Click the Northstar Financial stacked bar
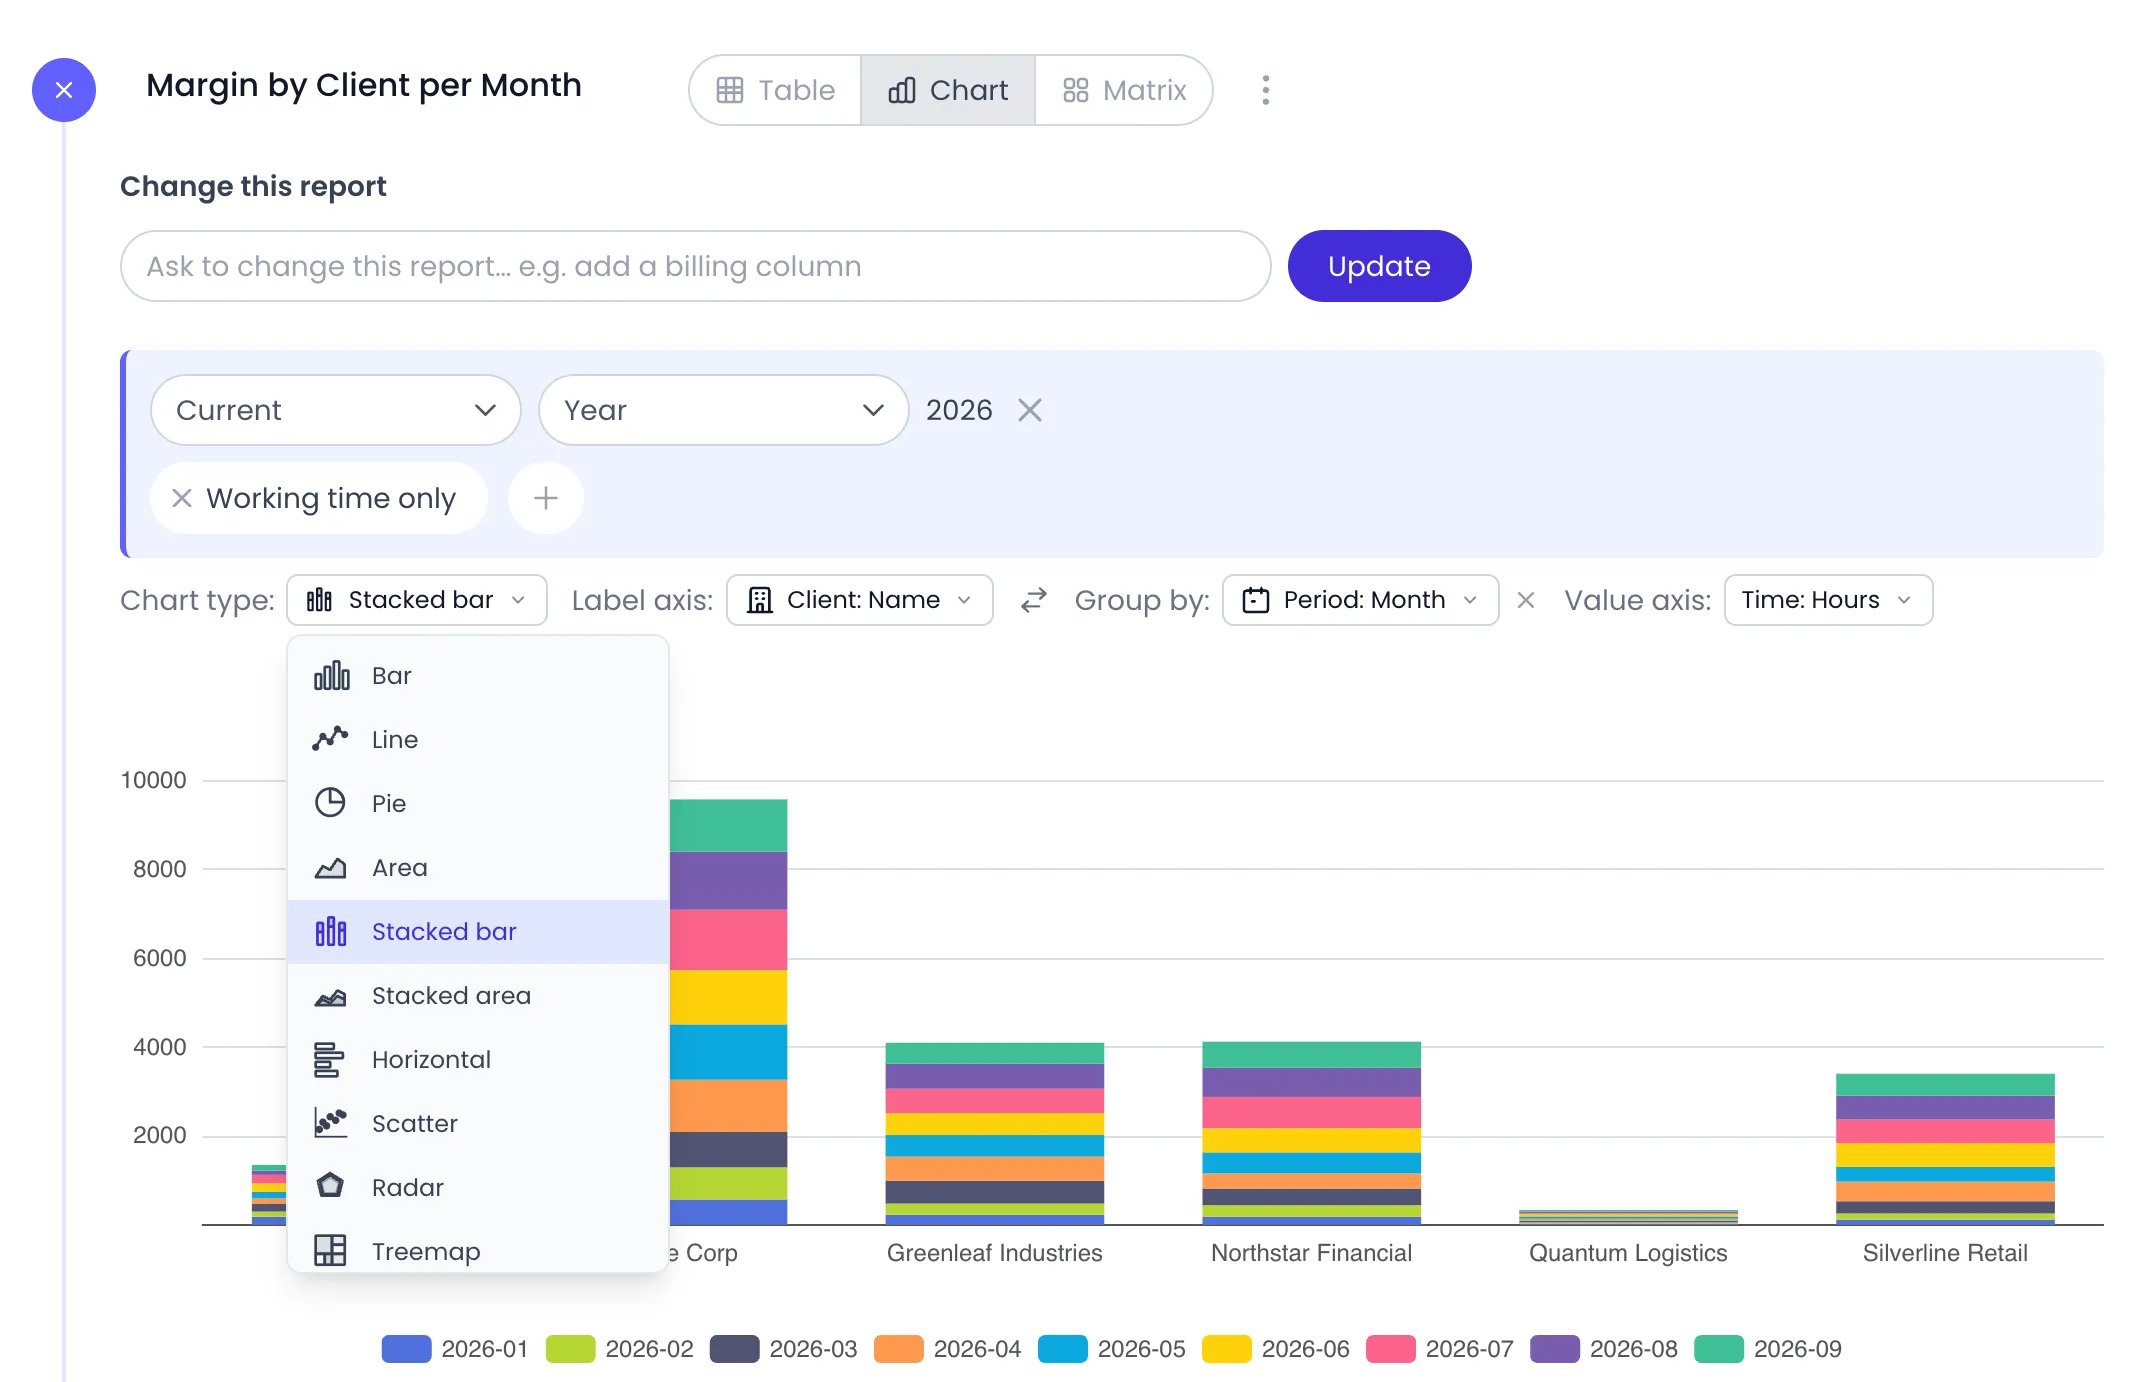The image size is (2152, 1382). [1312, 1132]
